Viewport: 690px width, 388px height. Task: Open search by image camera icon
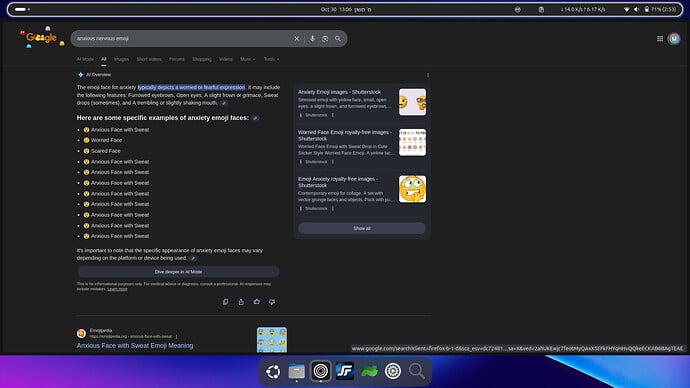[x=325, y=39]
